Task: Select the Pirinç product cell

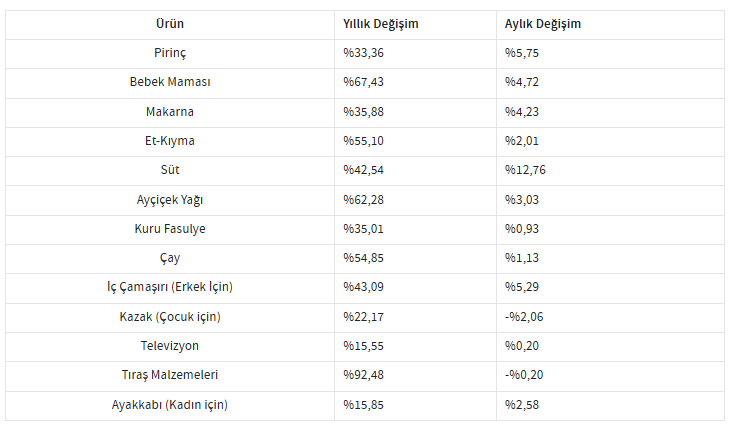Action: 170,53
